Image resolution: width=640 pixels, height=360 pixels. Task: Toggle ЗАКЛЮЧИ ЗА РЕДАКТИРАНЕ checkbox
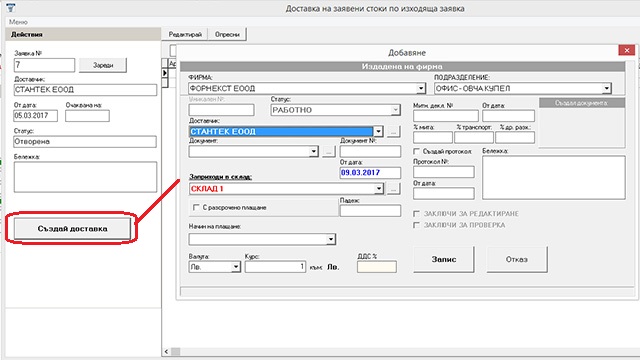tap(417, 213)
